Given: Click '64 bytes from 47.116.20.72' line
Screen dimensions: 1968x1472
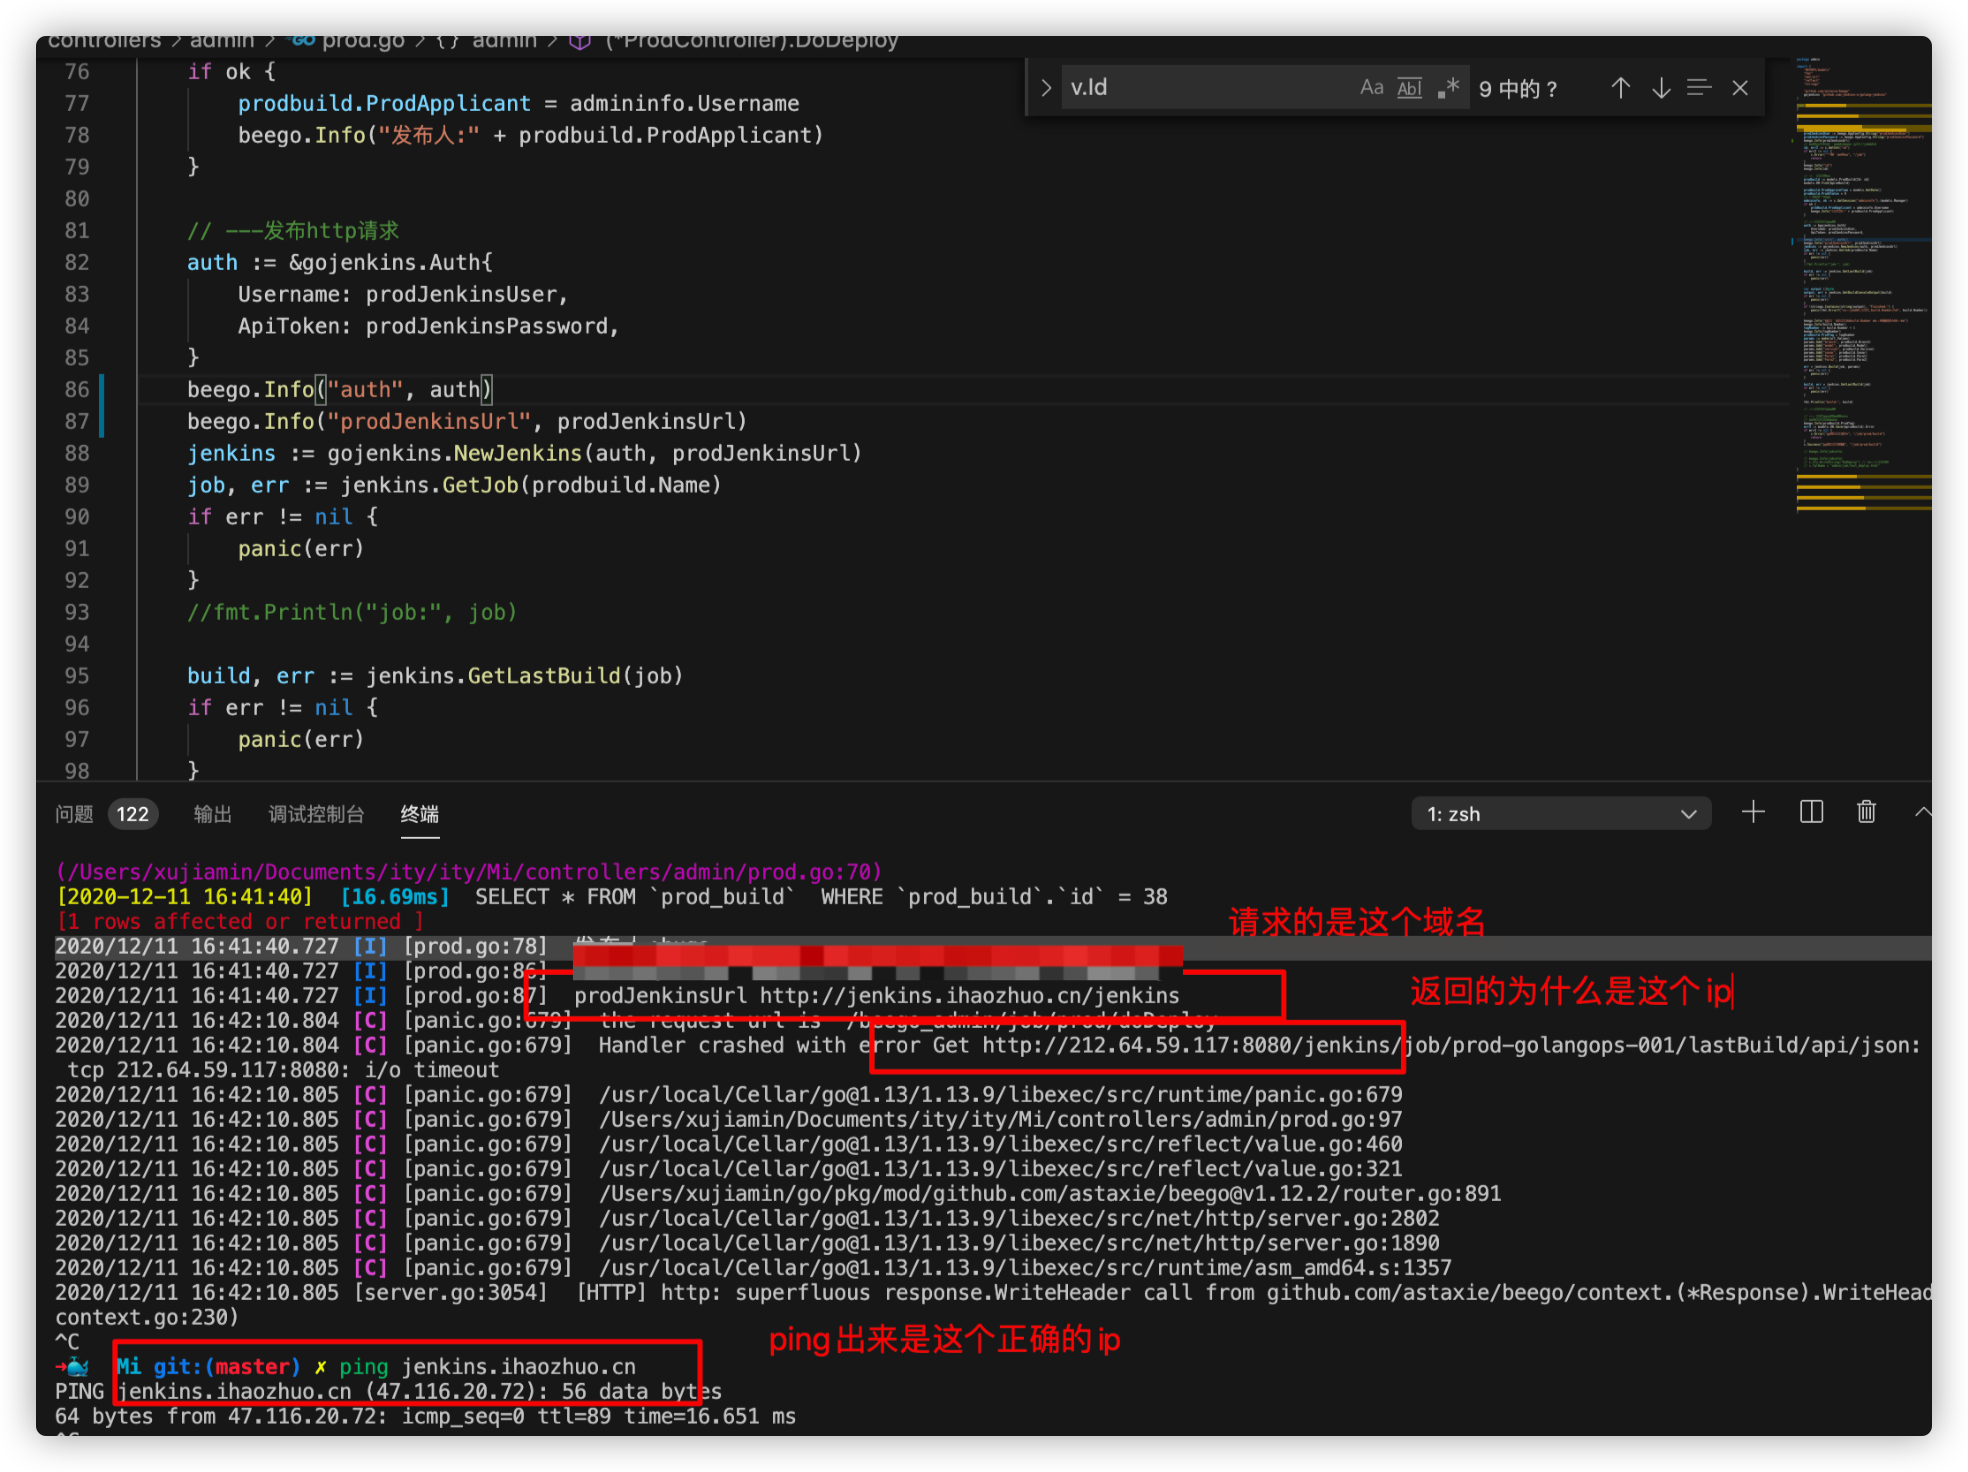Looking at the screenshot, I should pos(425,1417).
